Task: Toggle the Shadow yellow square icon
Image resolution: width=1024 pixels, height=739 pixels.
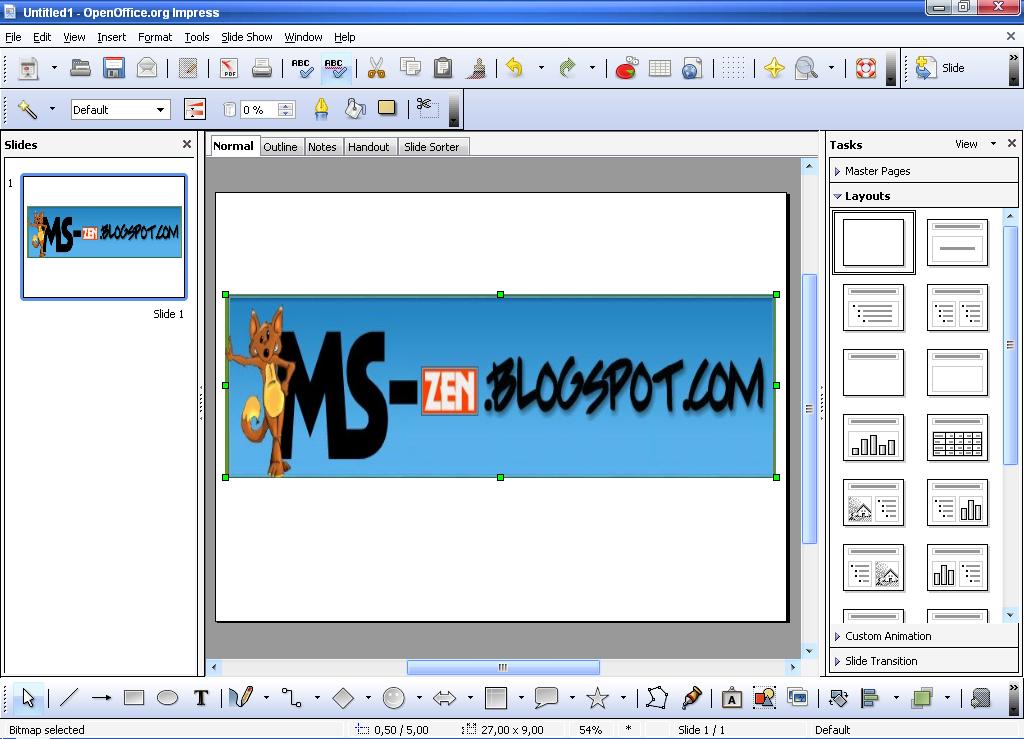Action: pyautogui.click(x=387, y=108)
